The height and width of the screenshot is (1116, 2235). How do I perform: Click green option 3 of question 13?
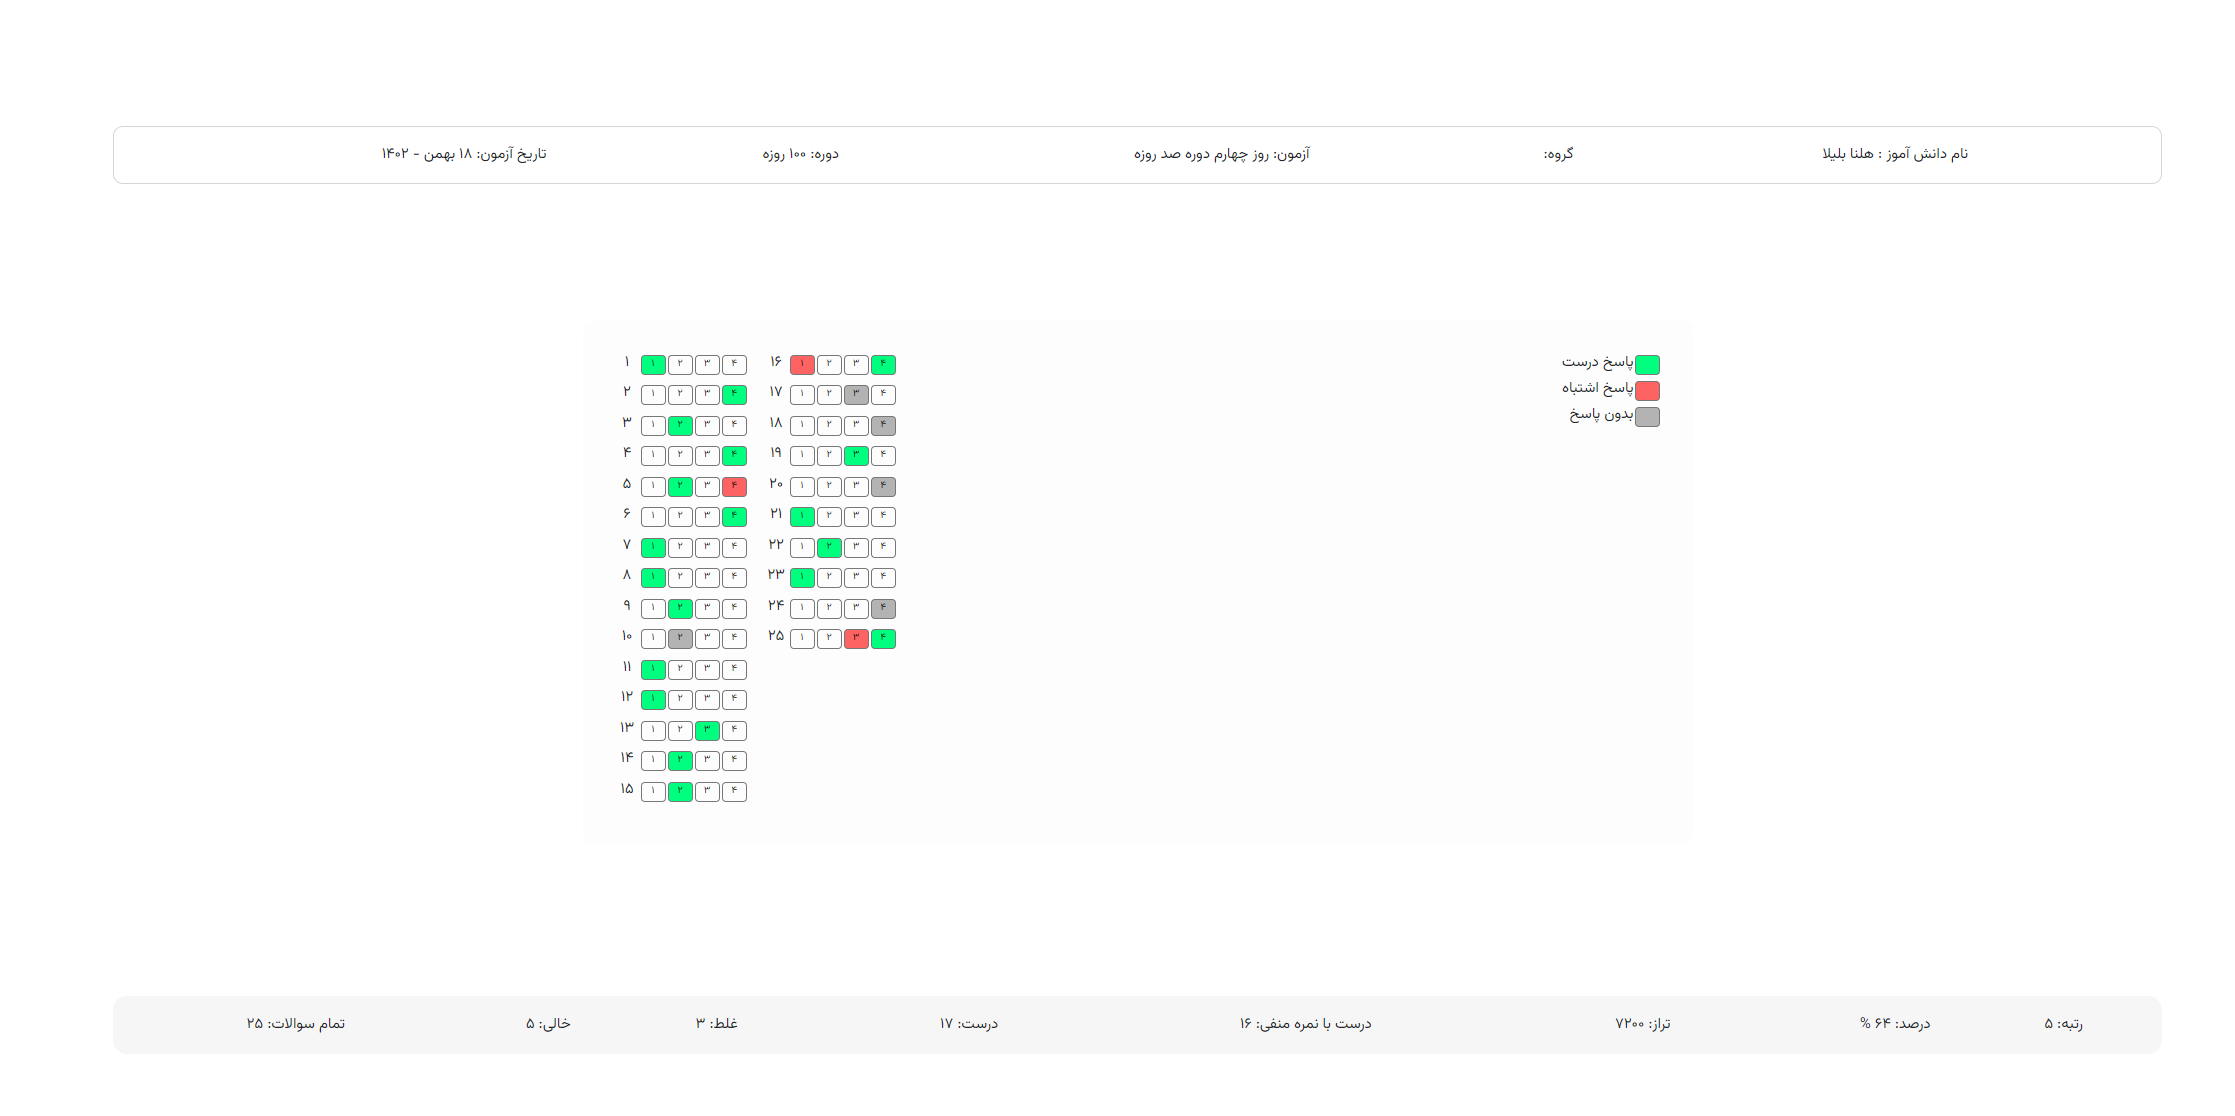click(707, 730)
